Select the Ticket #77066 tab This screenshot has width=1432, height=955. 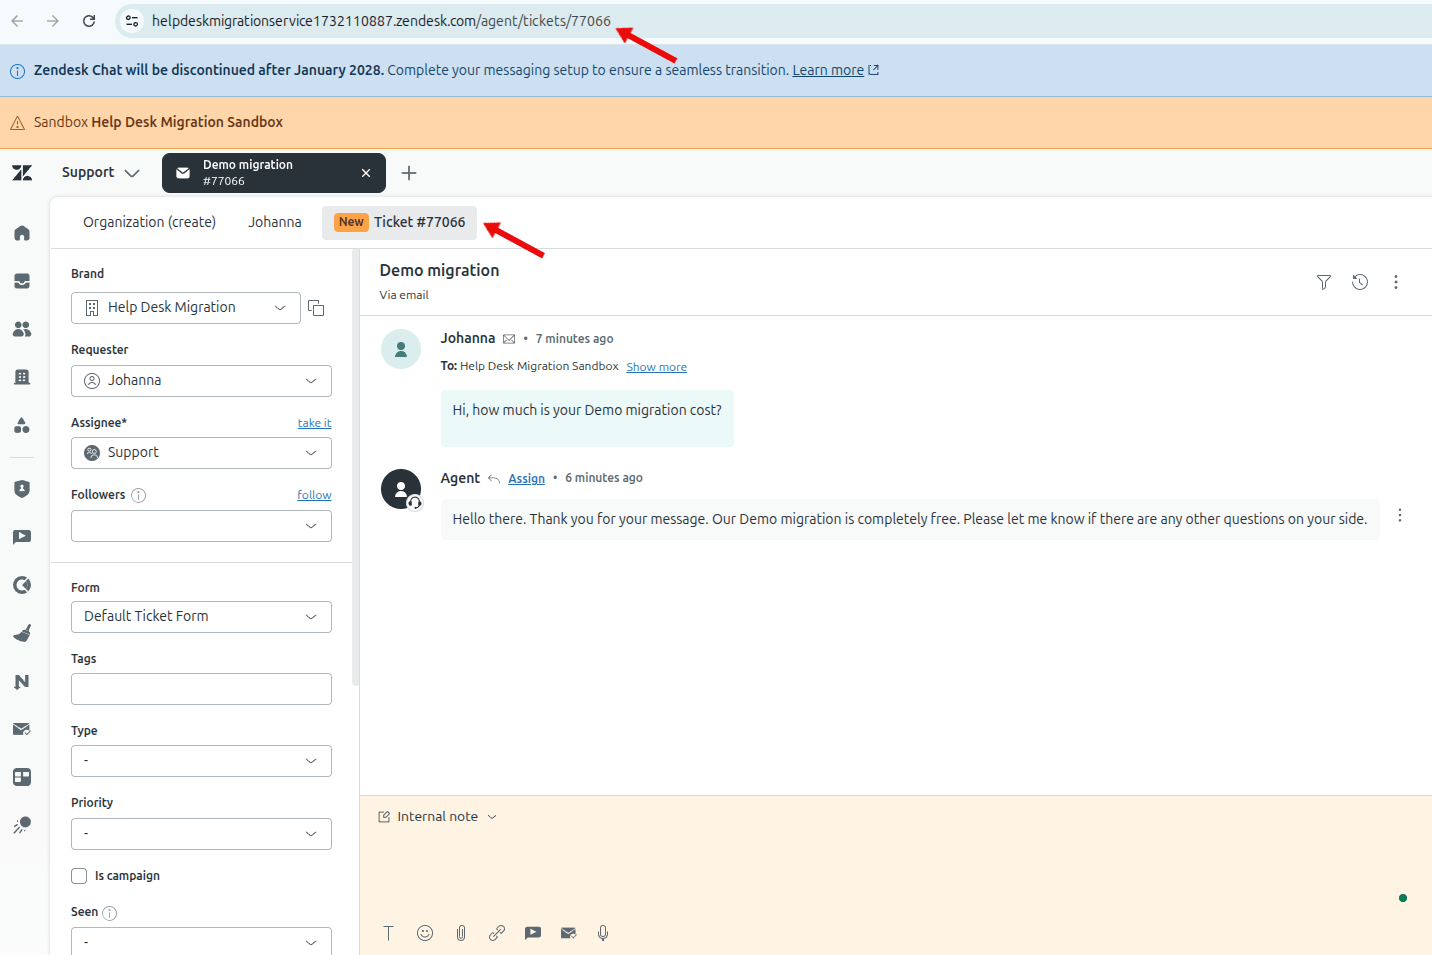tap(400, 222)
